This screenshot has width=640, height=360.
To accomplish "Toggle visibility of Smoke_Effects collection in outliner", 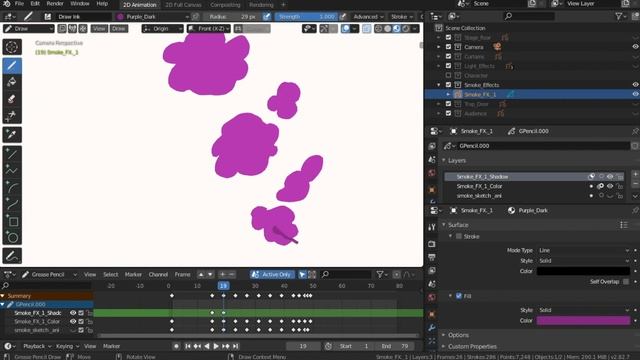I will point(635,85).
